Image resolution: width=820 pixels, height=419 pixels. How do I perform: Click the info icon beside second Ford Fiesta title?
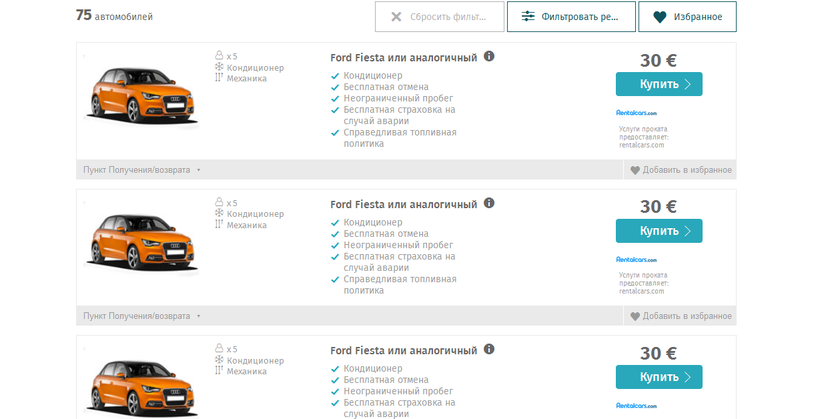click(489, 203)
